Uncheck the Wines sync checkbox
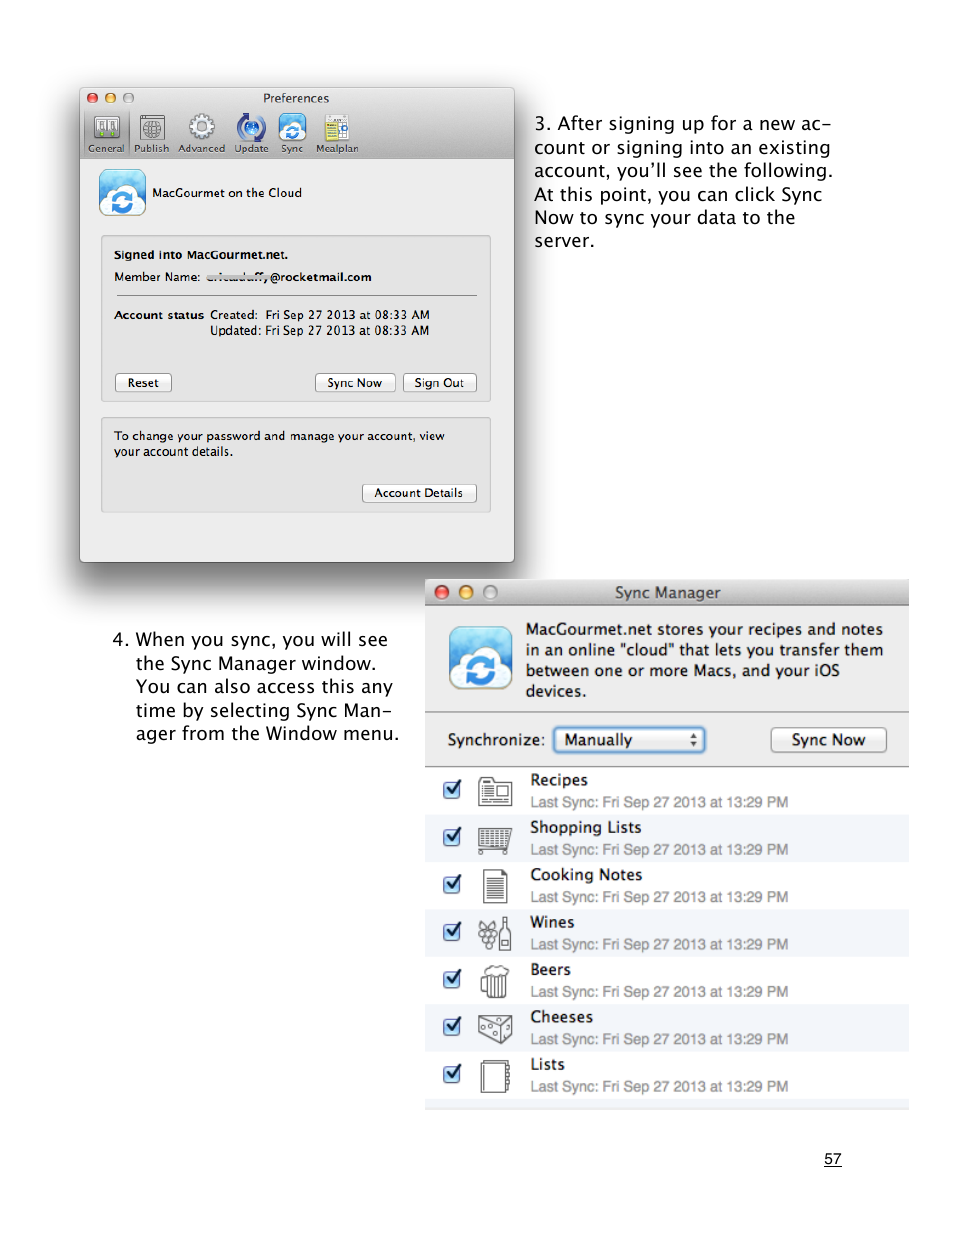The image size is (954, 1235). (x=452, y=932)
